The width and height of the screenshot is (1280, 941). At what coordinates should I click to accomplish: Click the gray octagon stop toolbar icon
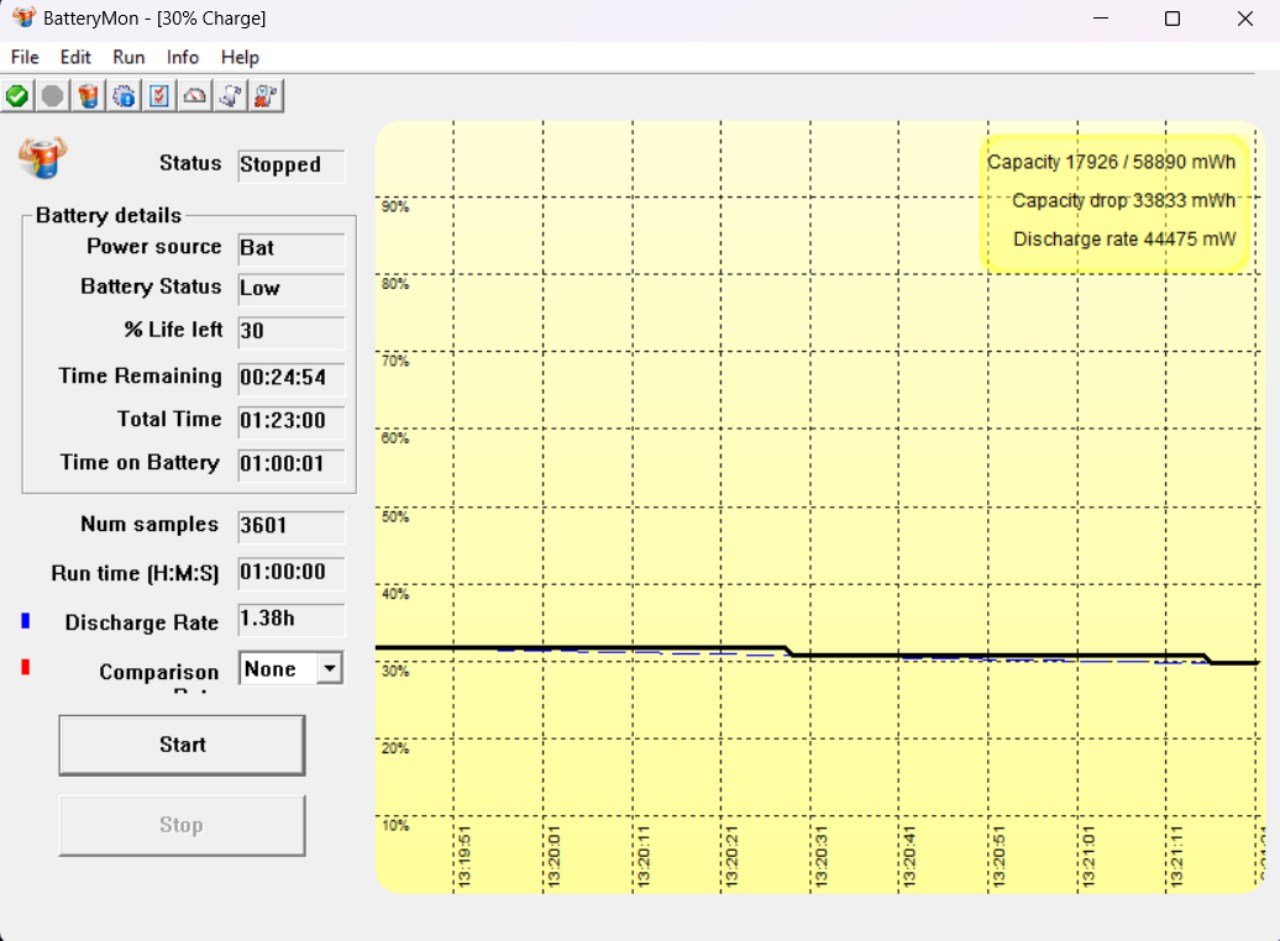pos(53,96)
